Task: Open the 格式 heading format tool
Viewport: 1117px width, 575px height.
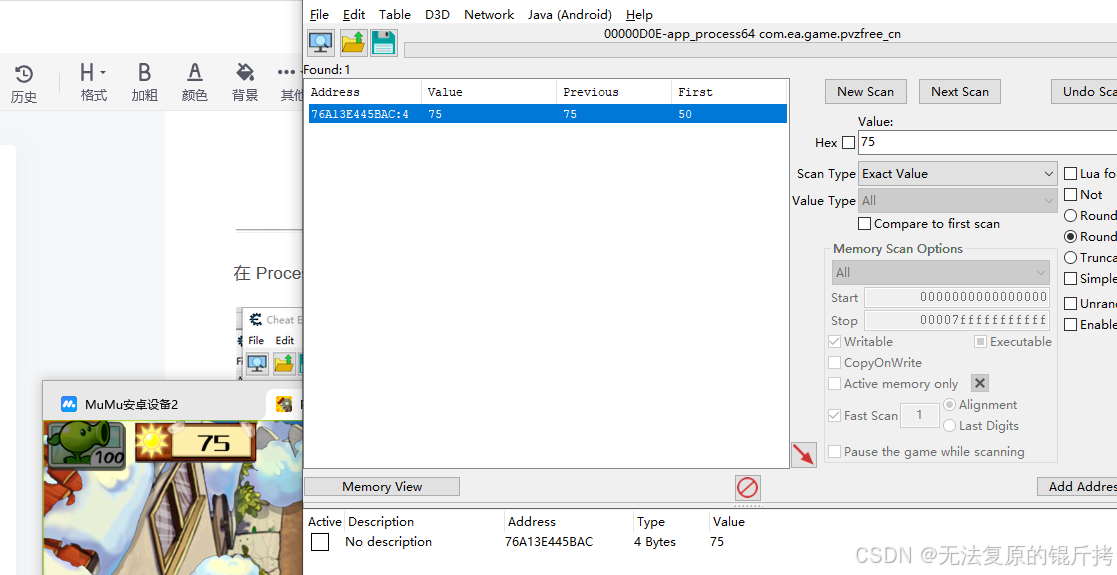Action: point(93,83)
